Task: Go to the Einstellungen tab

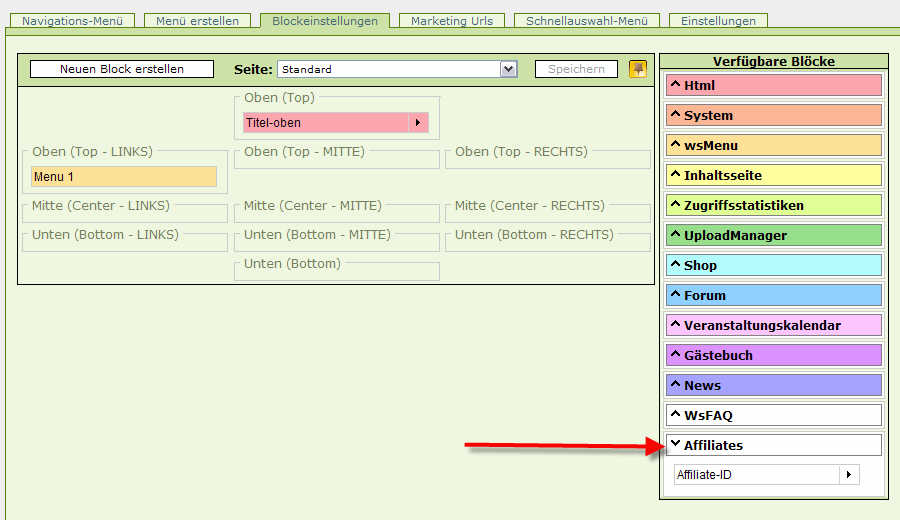Action: [718, 21]
